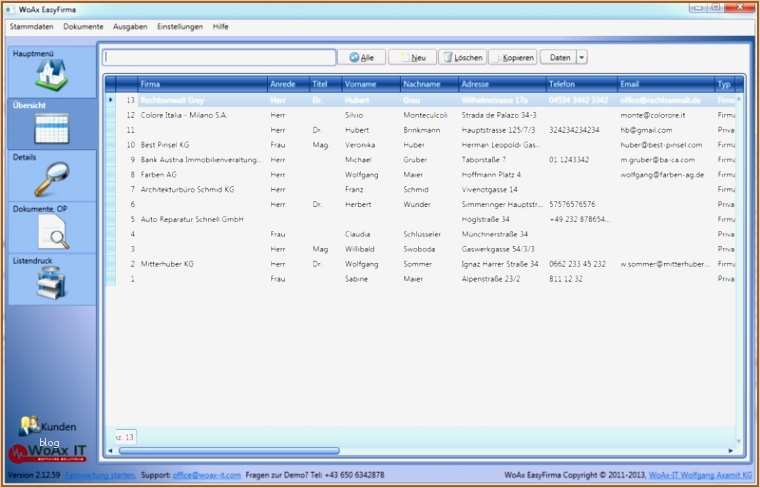The image size is (760, 488).
Task: Open the Hauptmenü house icon
Action: [x=52, y=75]
